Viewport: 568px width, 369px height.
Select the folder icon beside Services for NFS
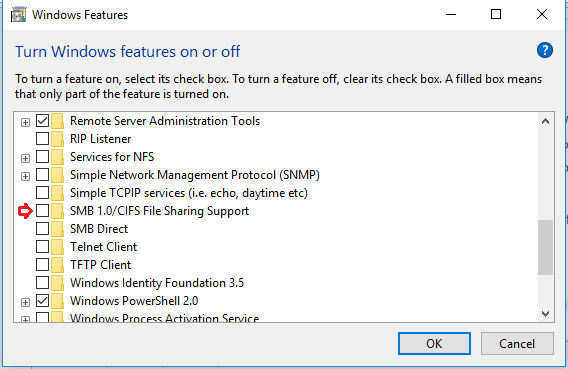click(57, 157)
